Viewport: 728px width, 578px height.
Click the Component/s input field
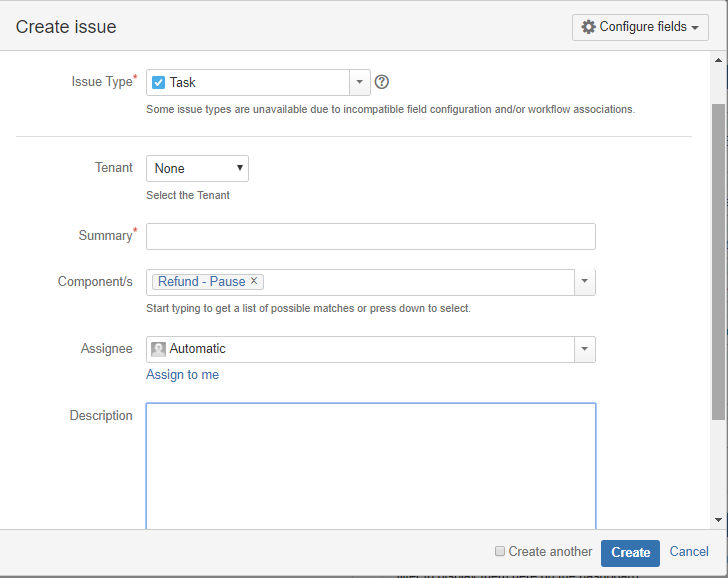pos(420,282)
